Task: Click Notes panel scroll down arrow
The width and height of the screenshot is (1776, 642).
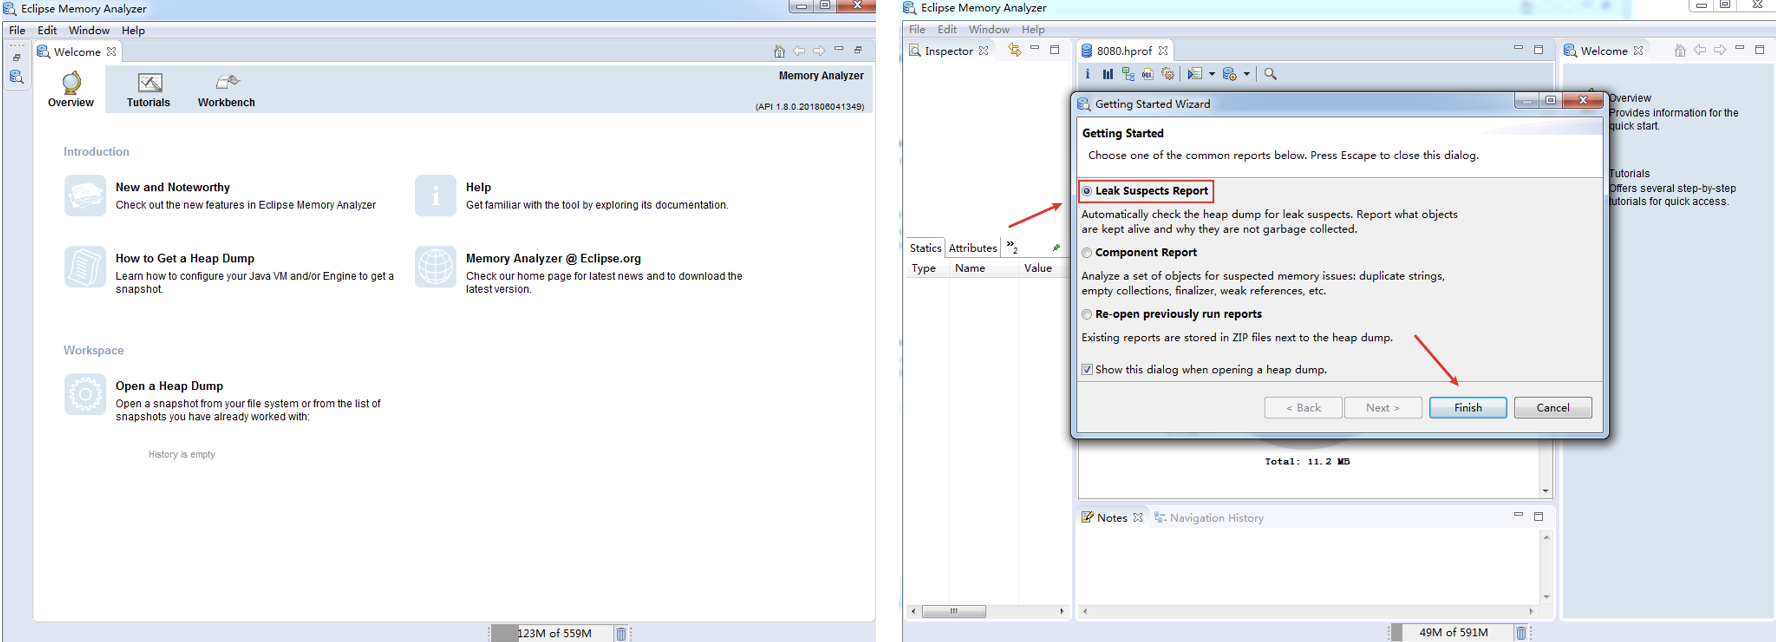Action: point(1546,597)
